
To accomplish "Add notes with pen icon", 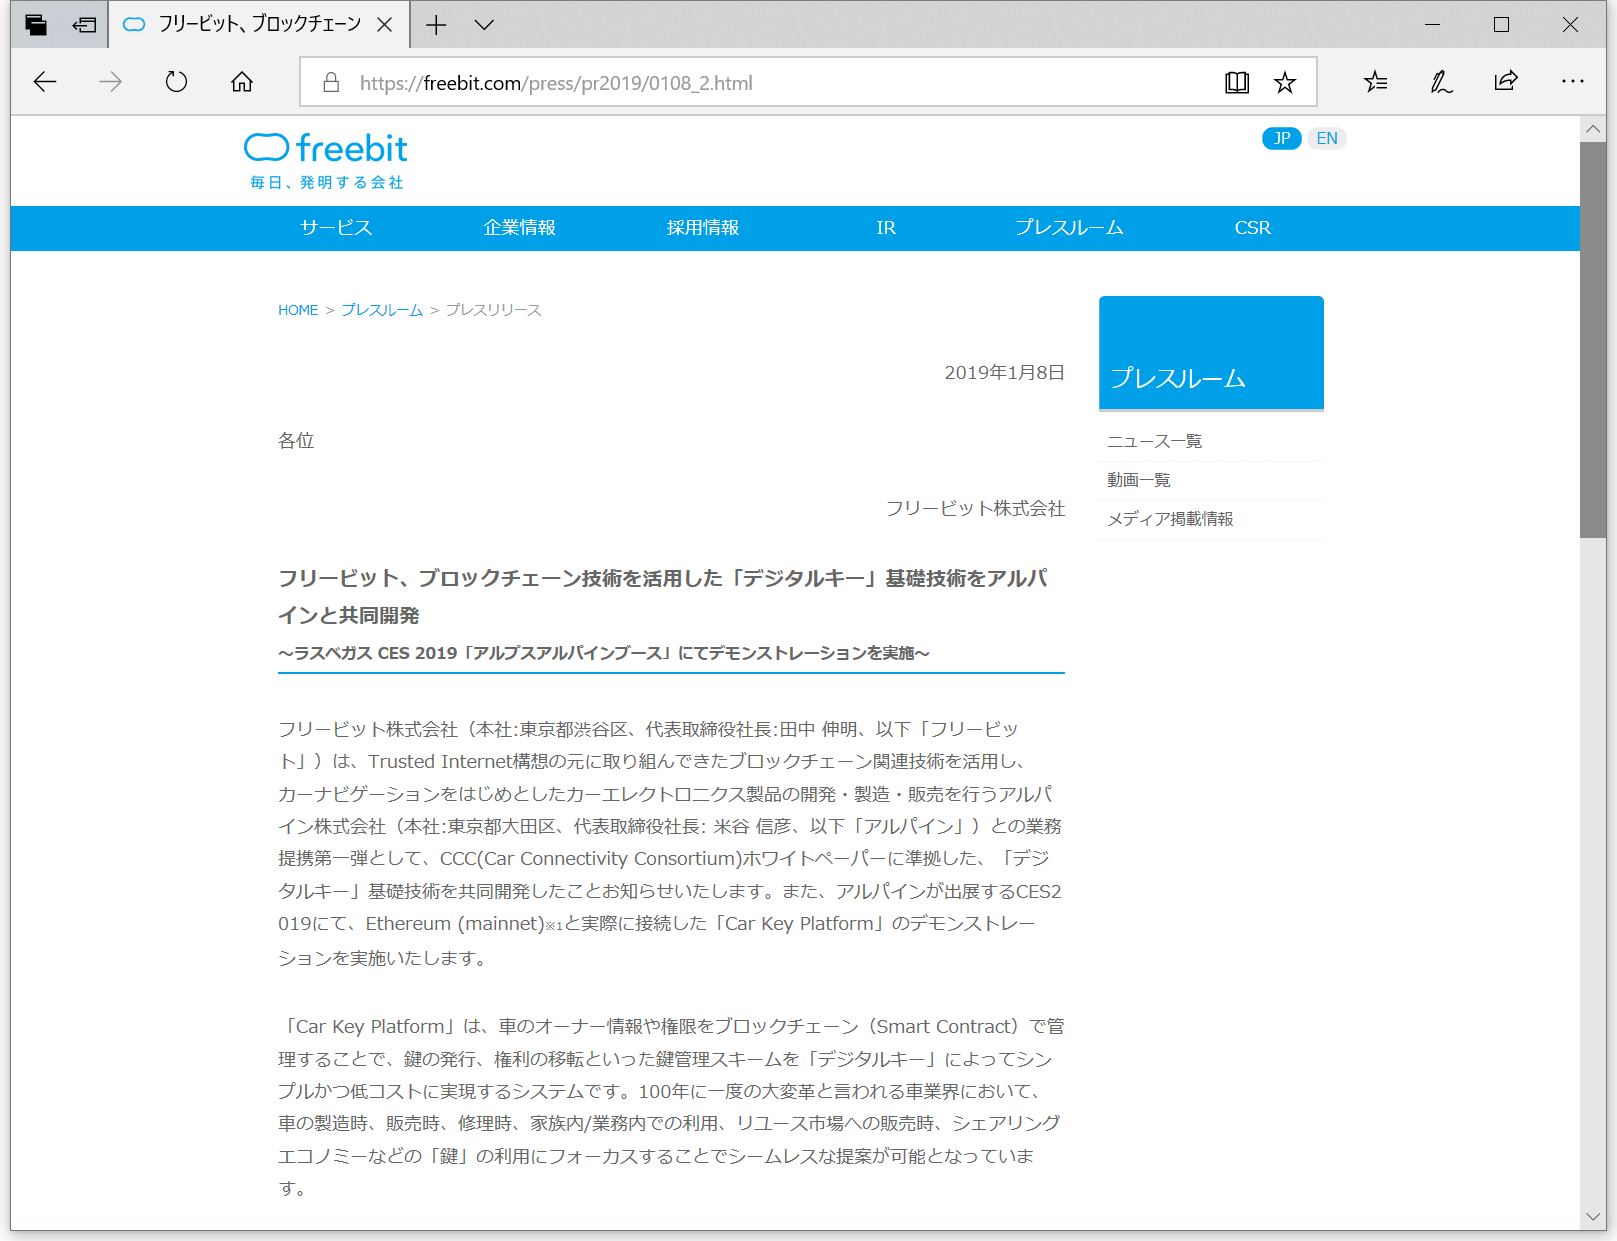I will point(1441,82).
